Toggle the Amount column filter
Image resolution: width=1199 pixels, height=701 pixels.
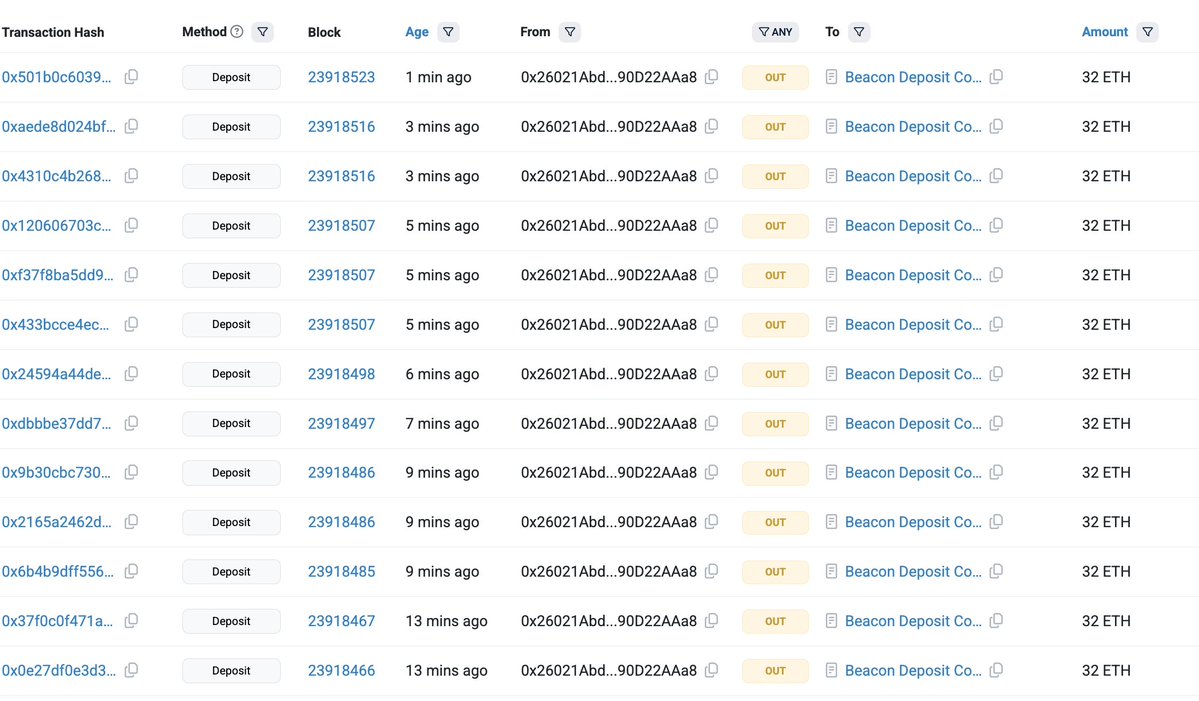(1147, 31)
